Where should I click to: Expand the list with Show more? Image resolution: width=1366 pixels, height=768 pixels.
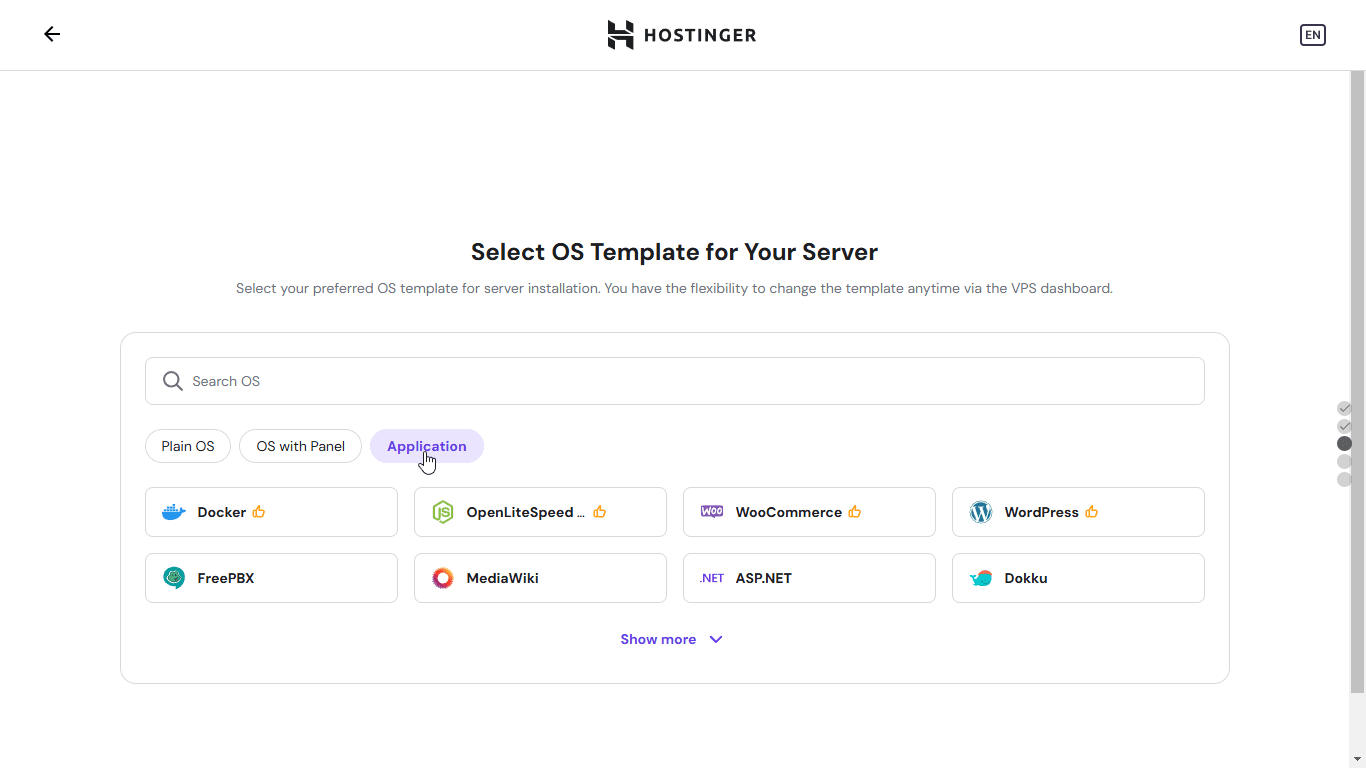[672, 639]
